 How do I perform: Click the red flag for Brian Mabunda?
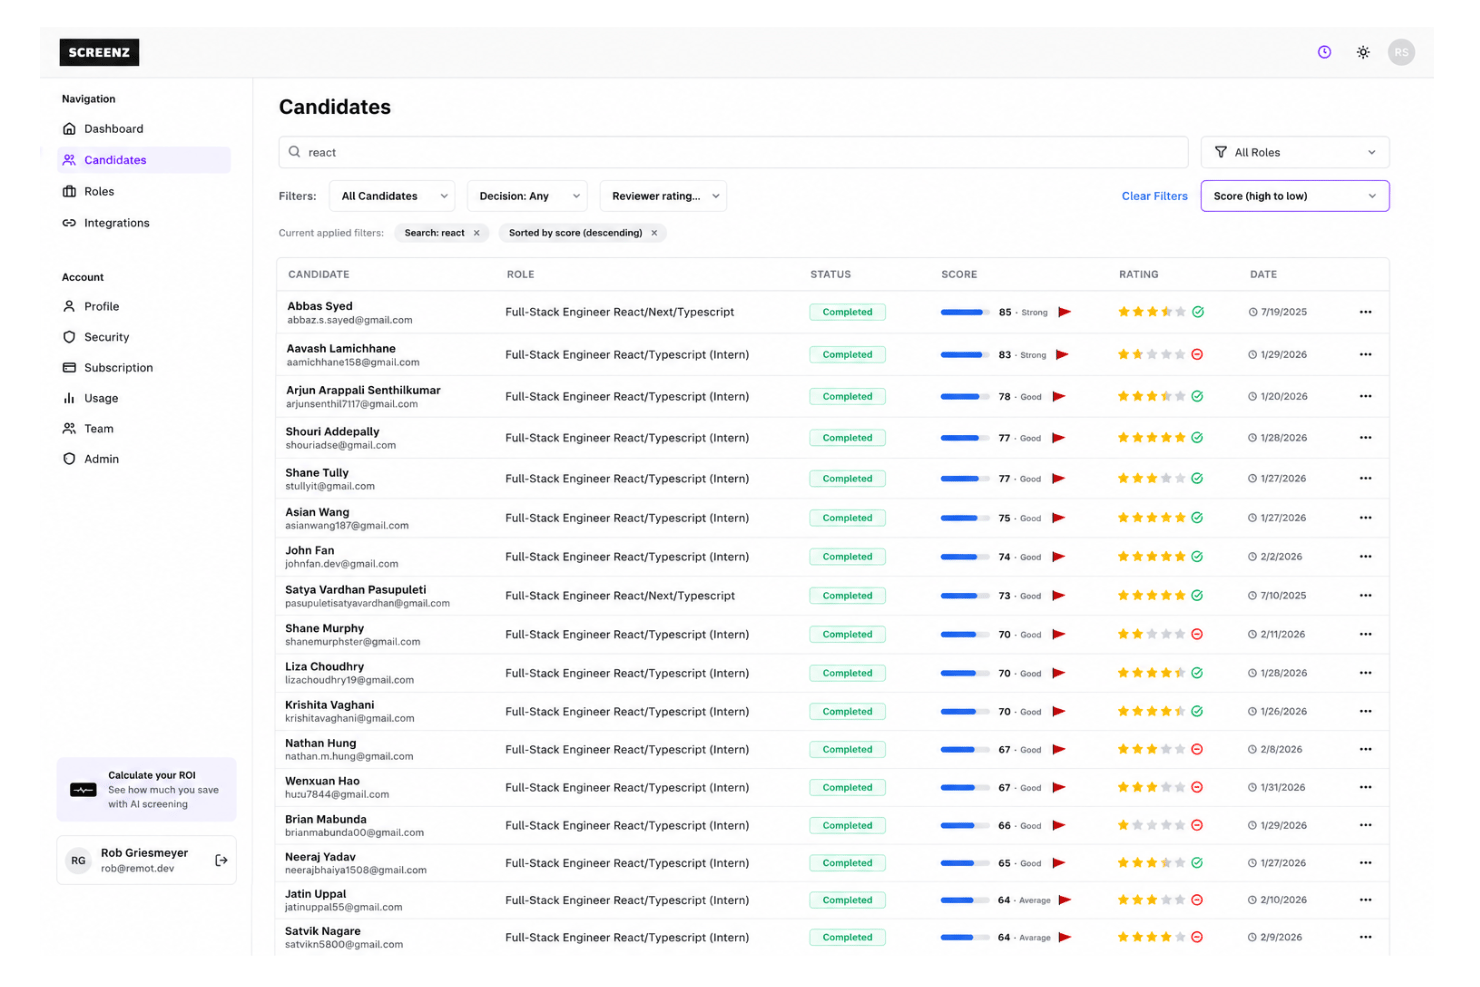1059,825
